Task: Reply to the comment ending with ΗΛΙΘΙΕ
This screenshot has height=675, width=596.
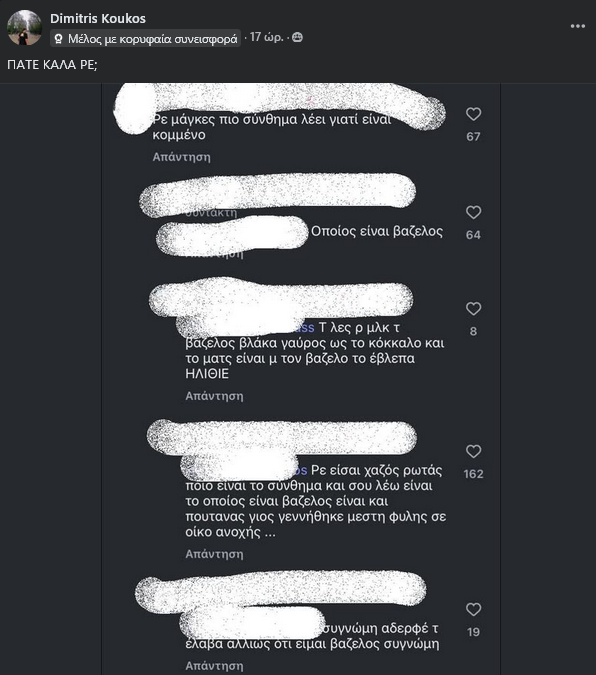Action: click(214, 396)
